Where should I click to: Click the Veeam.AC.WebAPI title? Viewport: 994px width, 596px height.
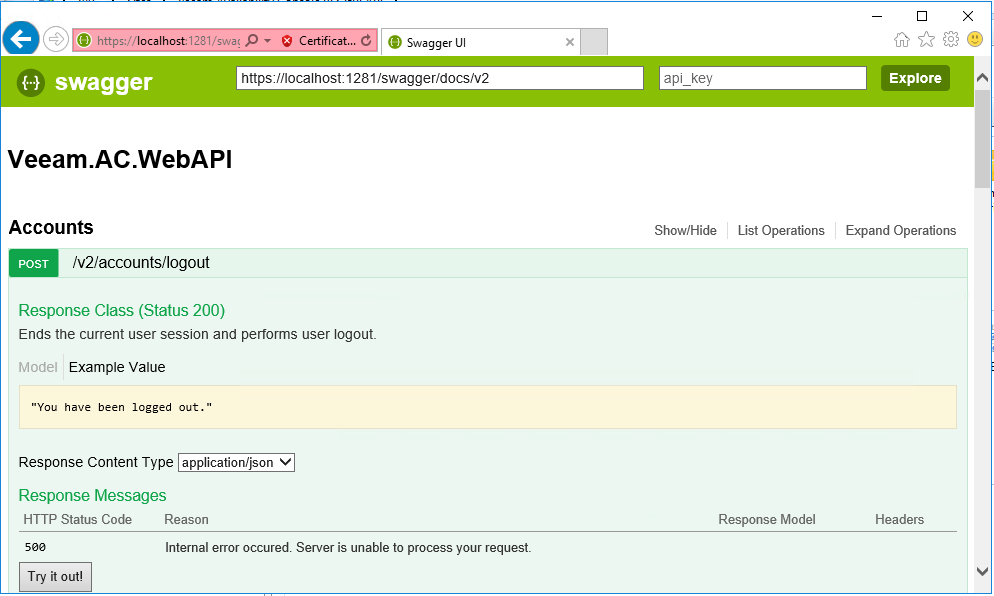(120, 159)
